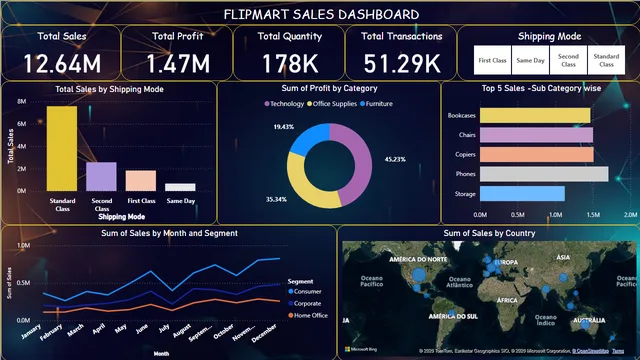
Task: Click the Technology legend marker
Action: [267, 104]
